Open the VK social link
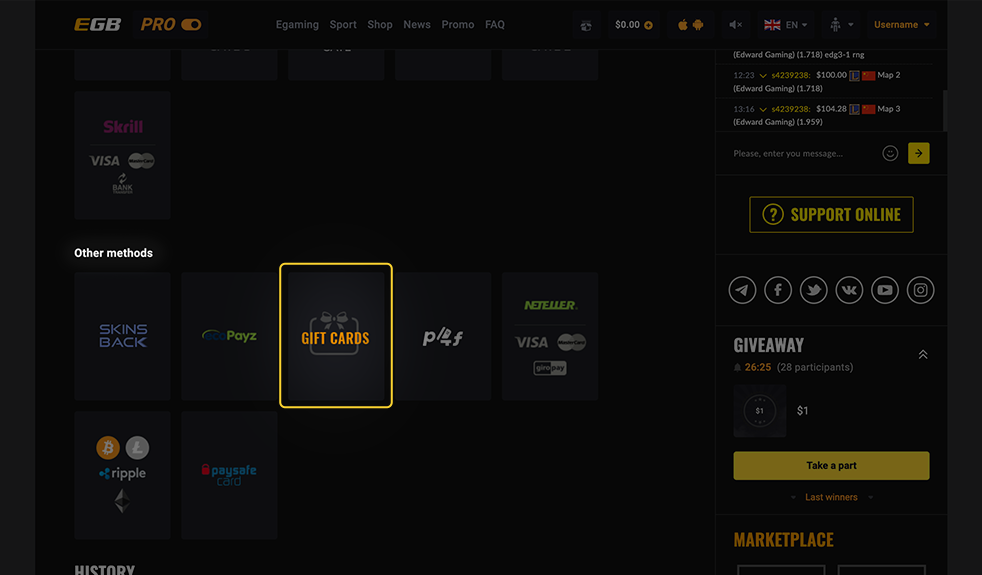Image resolution: width=982 pixels, height=575 pixels. tap(849, 290)
